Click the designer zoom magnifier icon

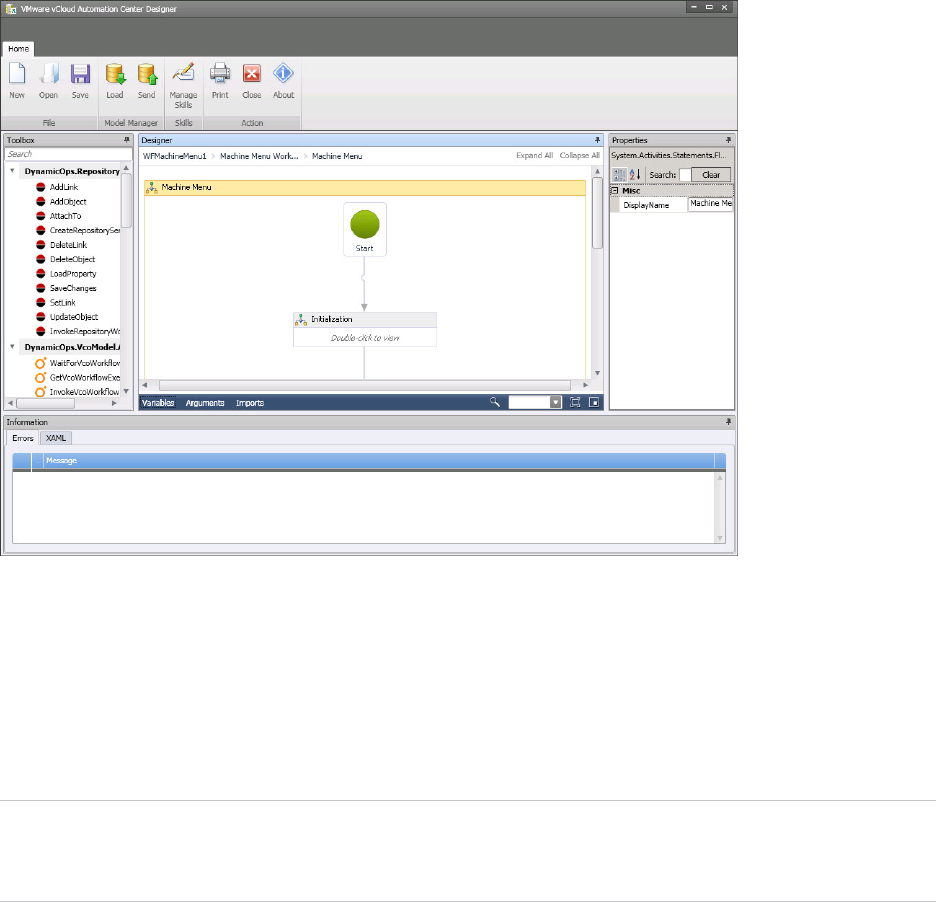tap(495, 402)
